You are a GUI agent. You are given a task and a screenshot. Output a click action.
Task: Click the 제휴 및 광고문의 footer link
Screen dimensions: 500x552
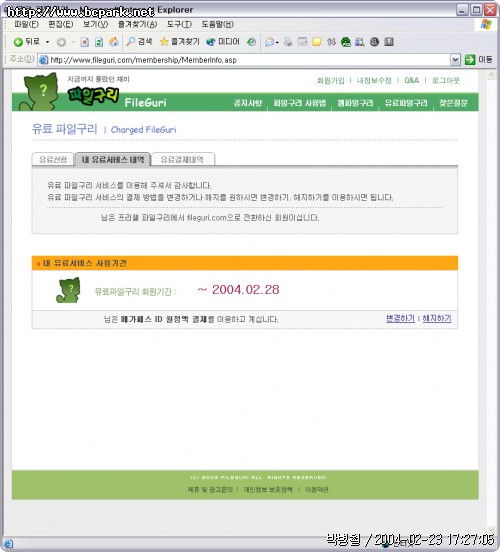point(210,489)
